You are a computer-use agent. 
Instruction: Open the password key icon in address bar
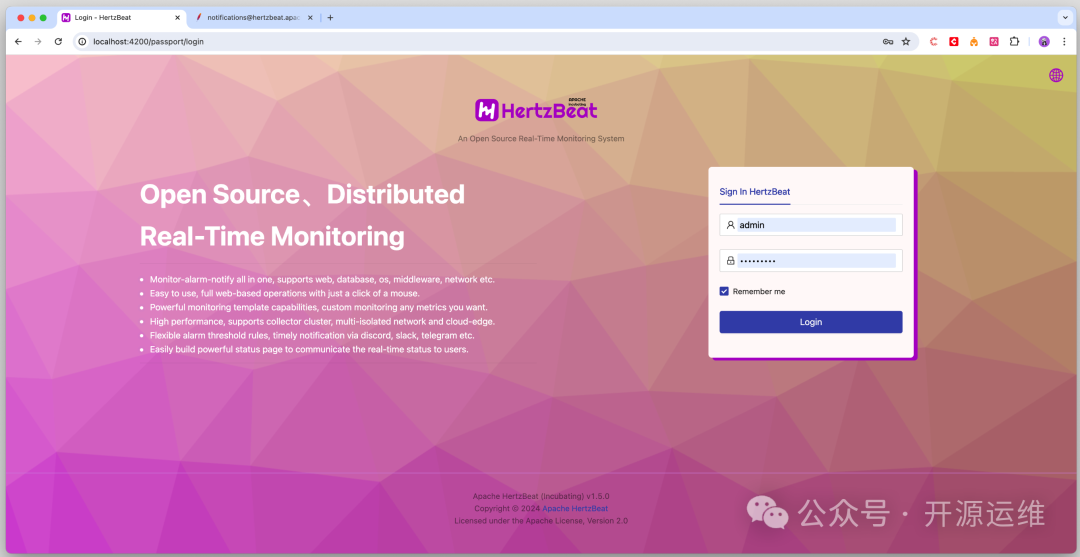coord(888,41)
